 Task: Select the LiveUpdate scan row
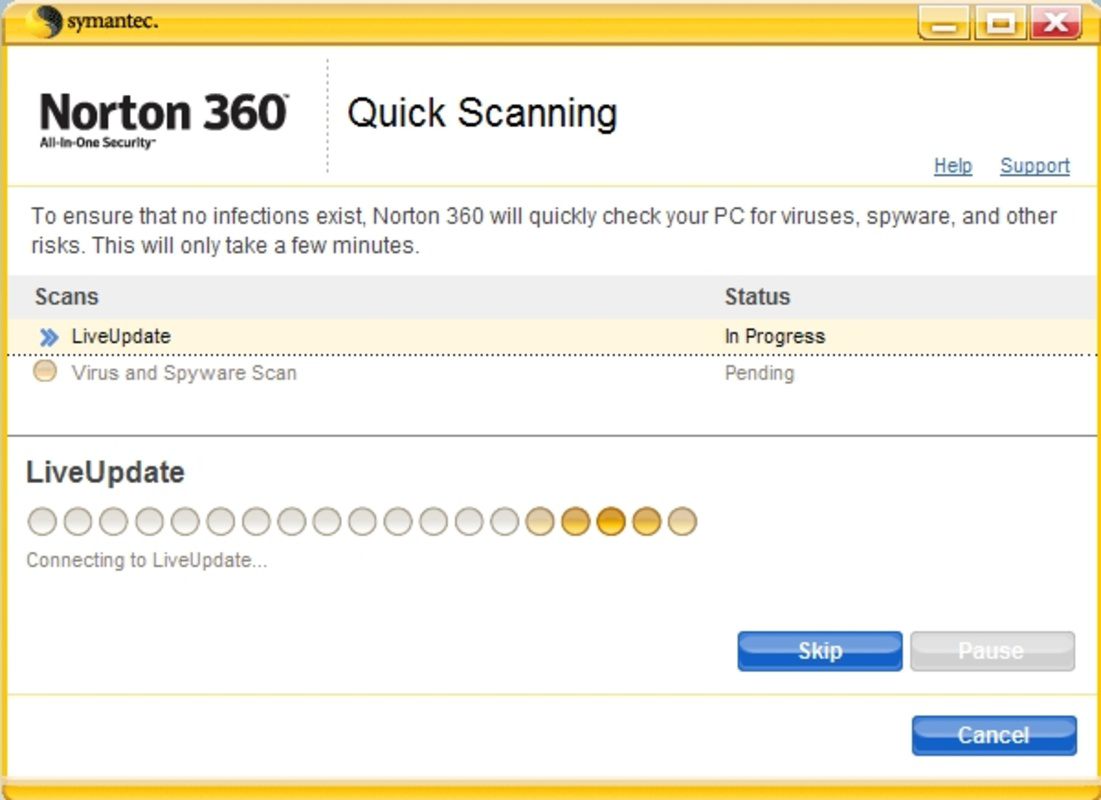coord(552,336)
